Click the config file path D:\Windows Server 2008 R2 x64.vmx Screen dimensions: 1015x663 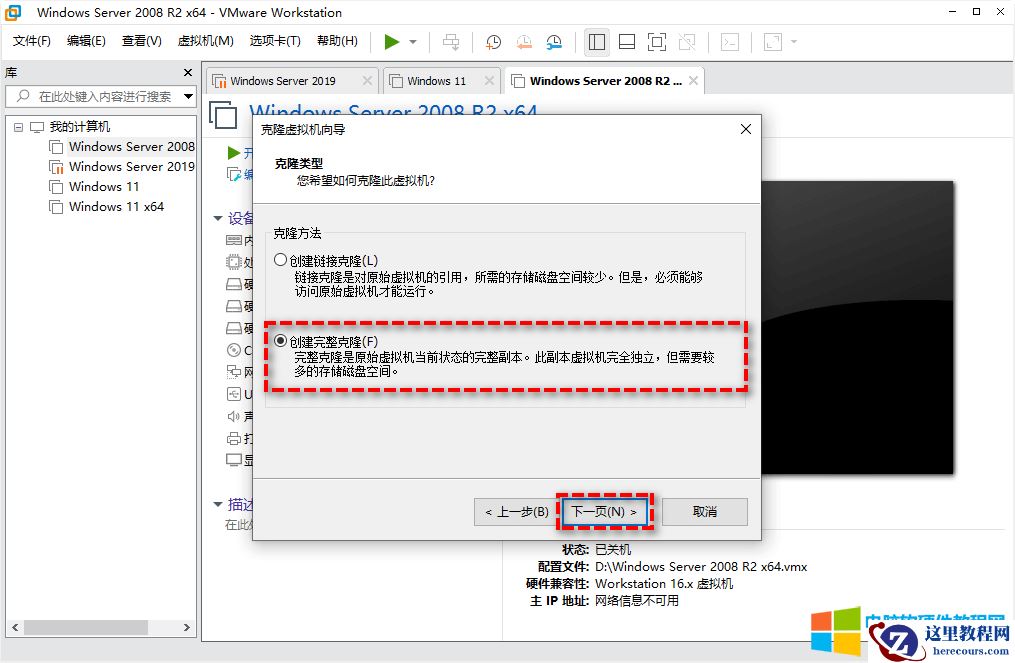pos(700,567)
